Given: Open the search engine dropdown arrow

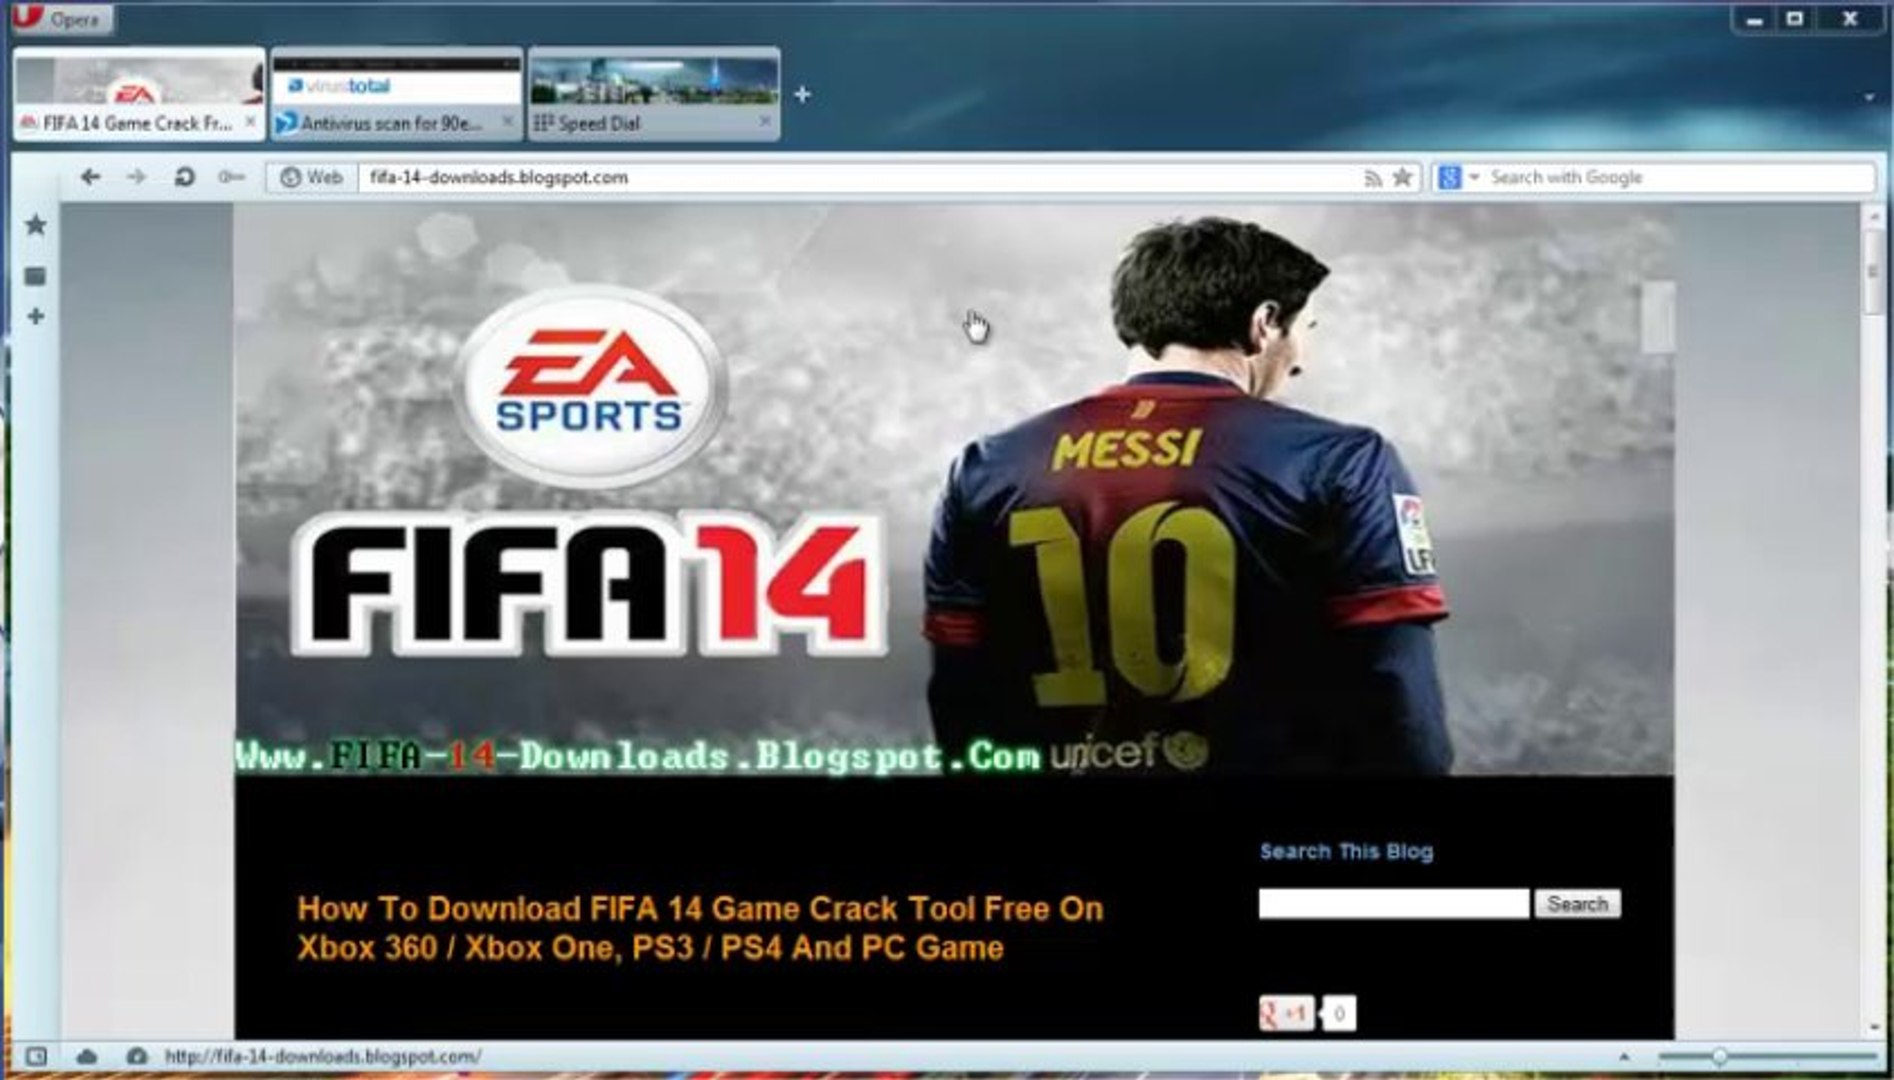Looking at the screenshot, I should click(1473, 176).
